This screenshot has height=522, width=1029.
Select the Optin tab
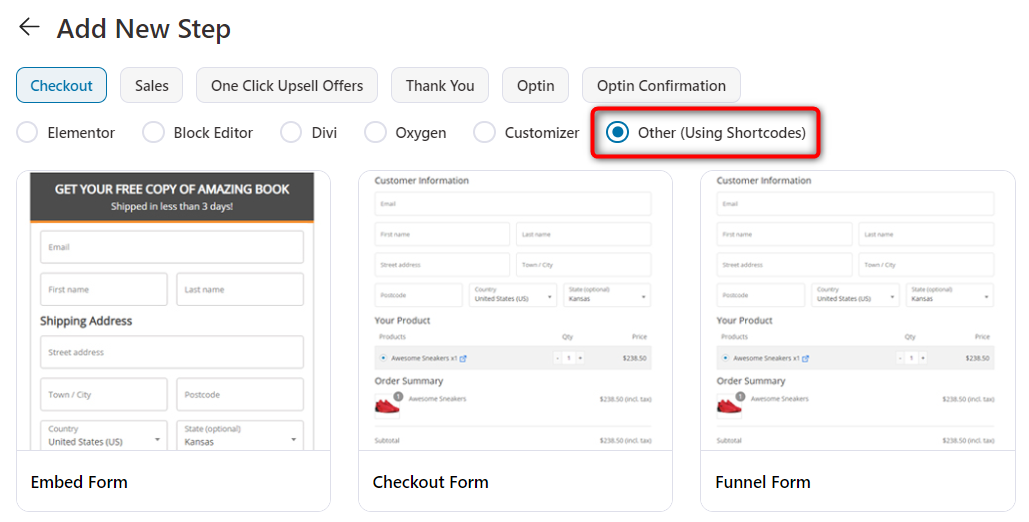click(535, 86)
